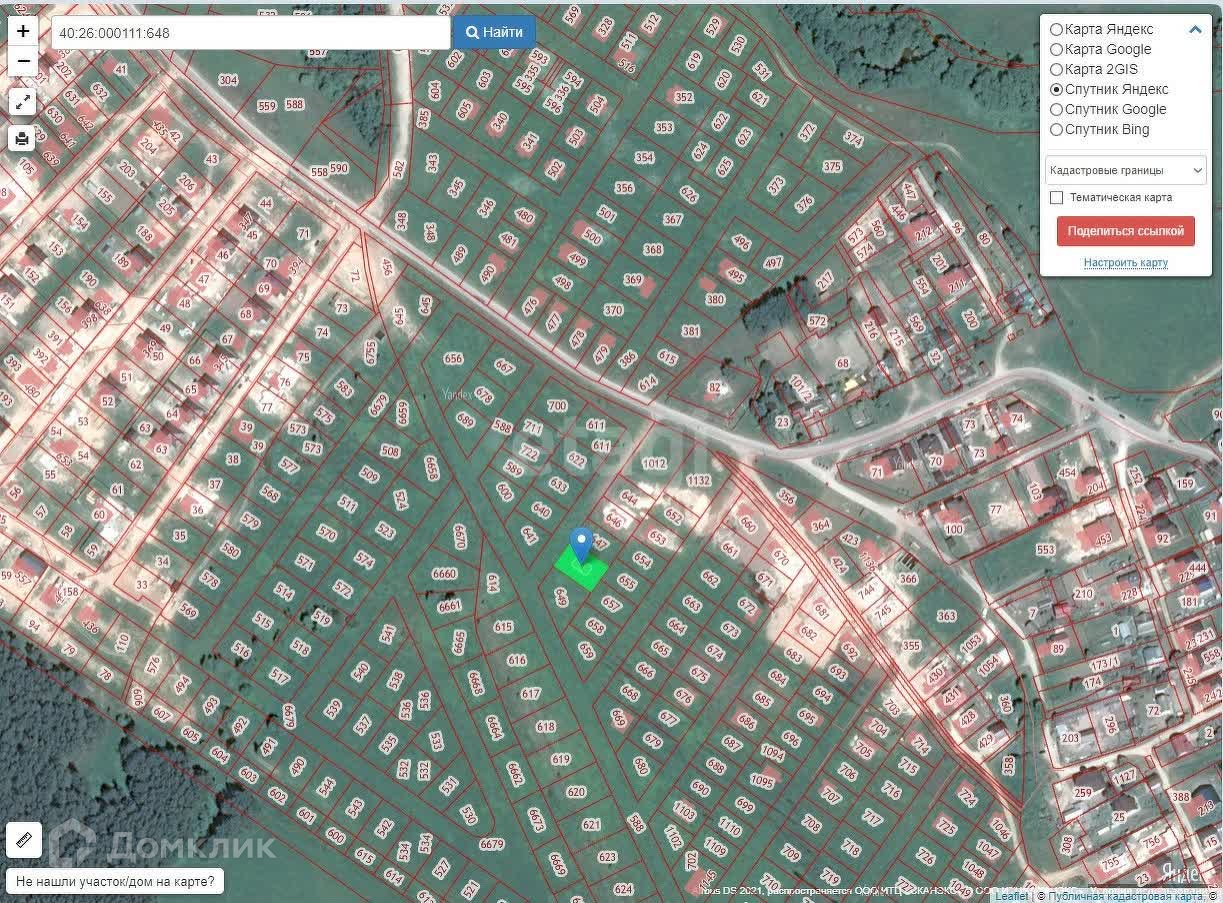Click parcel number 380 on the map
1223x903 pixels.
point(714,299)
